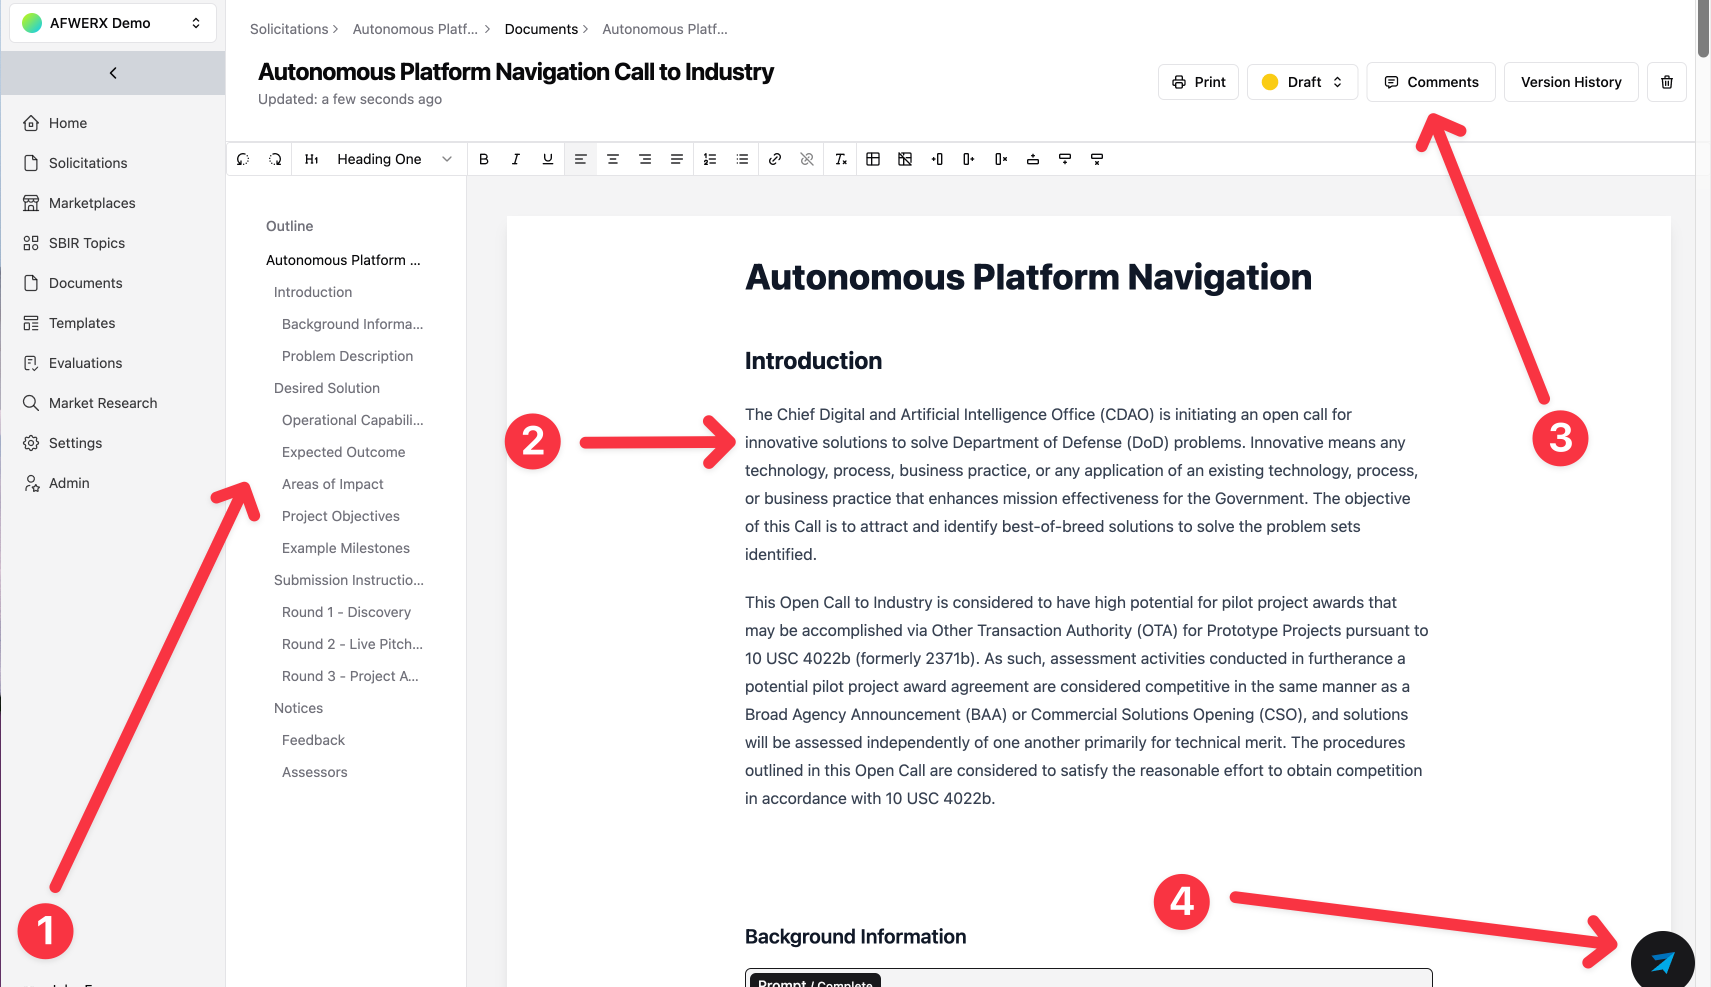Add table row above
The width and height of the screenshot is (1711, 987).
[x=1033, y=159]
